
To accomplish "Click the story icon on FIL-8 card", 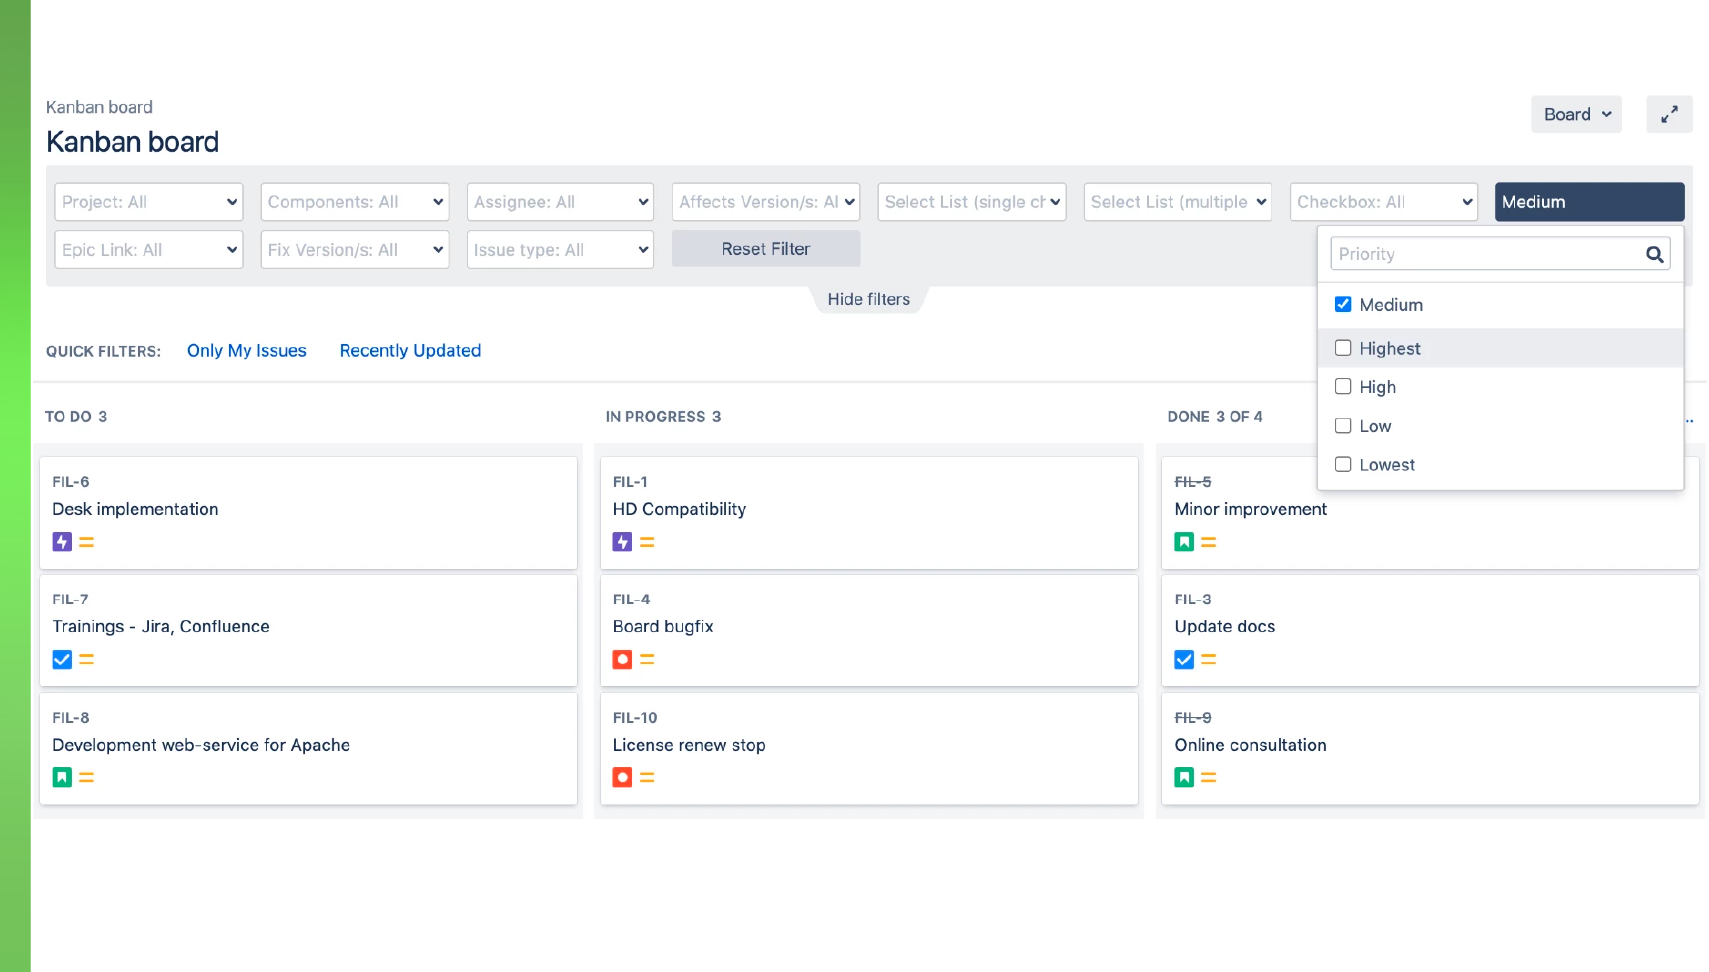I will (x=62, y=777).
